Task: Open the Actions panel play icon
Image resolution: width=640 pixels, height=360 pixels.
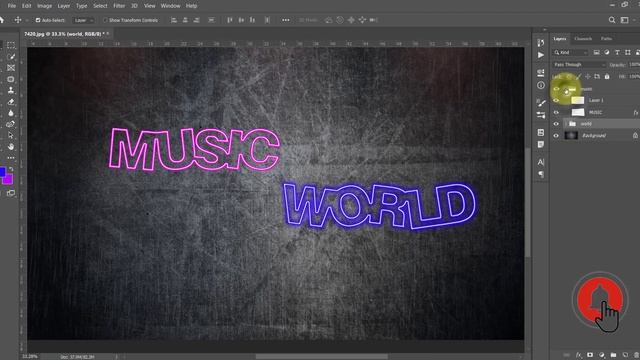Action: coord(541,55)
